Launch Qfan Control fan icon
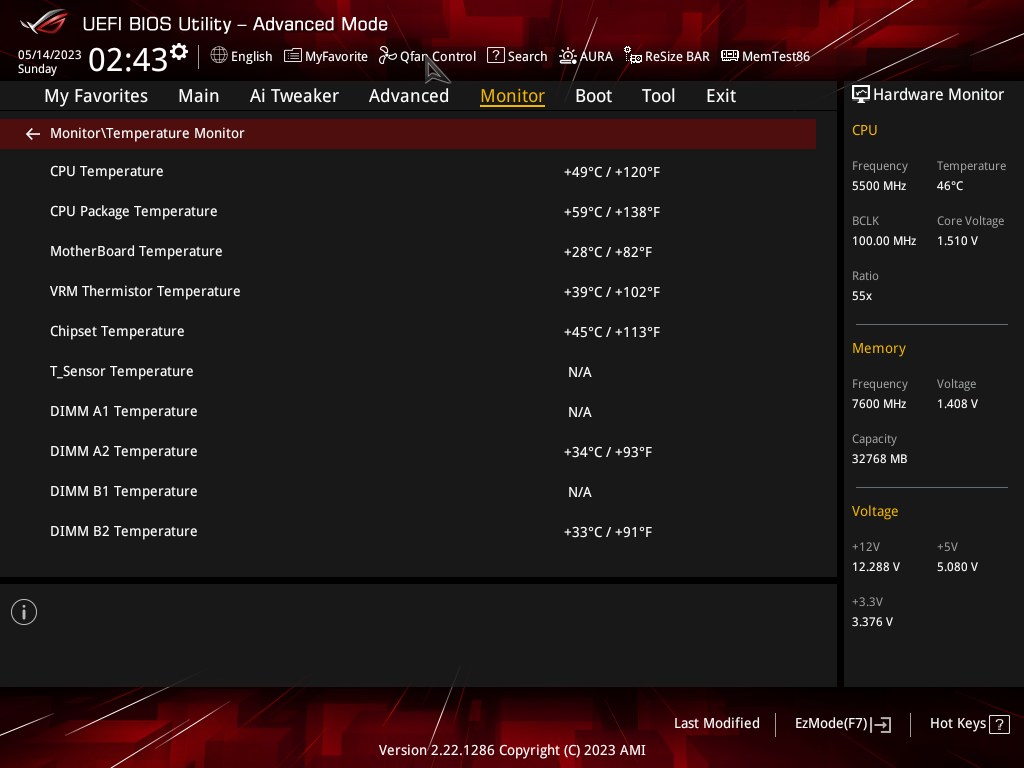The height and width of the screenshot is (768, 1024). coord(387,56)
